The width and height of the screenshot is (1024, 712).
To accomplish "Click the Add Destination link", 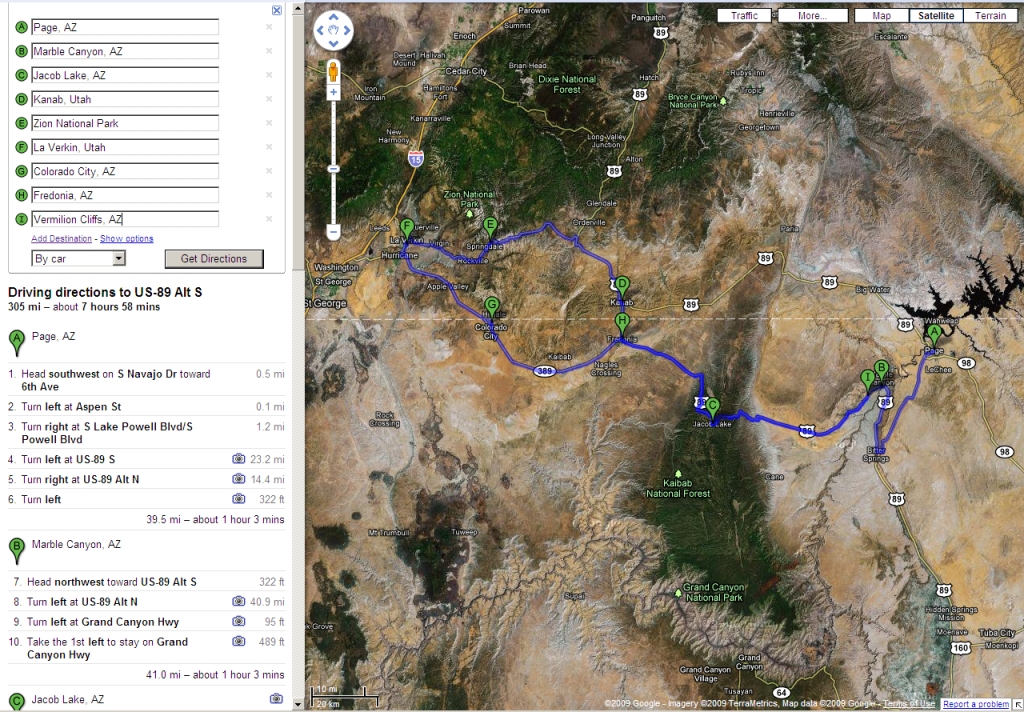I will point(61,239).
